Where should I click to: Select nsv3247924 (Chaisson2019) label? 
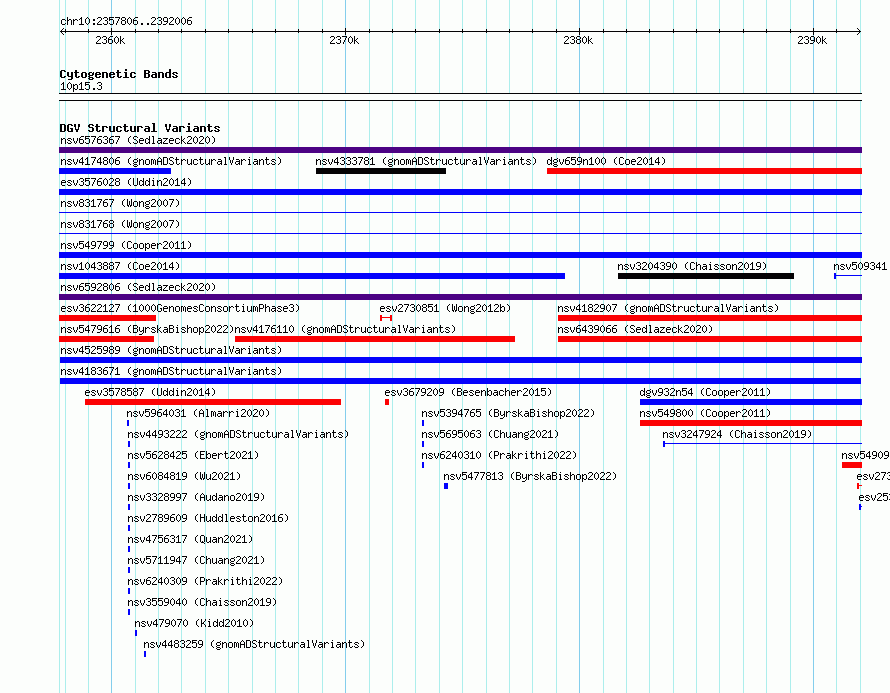[x=737, y=434]
